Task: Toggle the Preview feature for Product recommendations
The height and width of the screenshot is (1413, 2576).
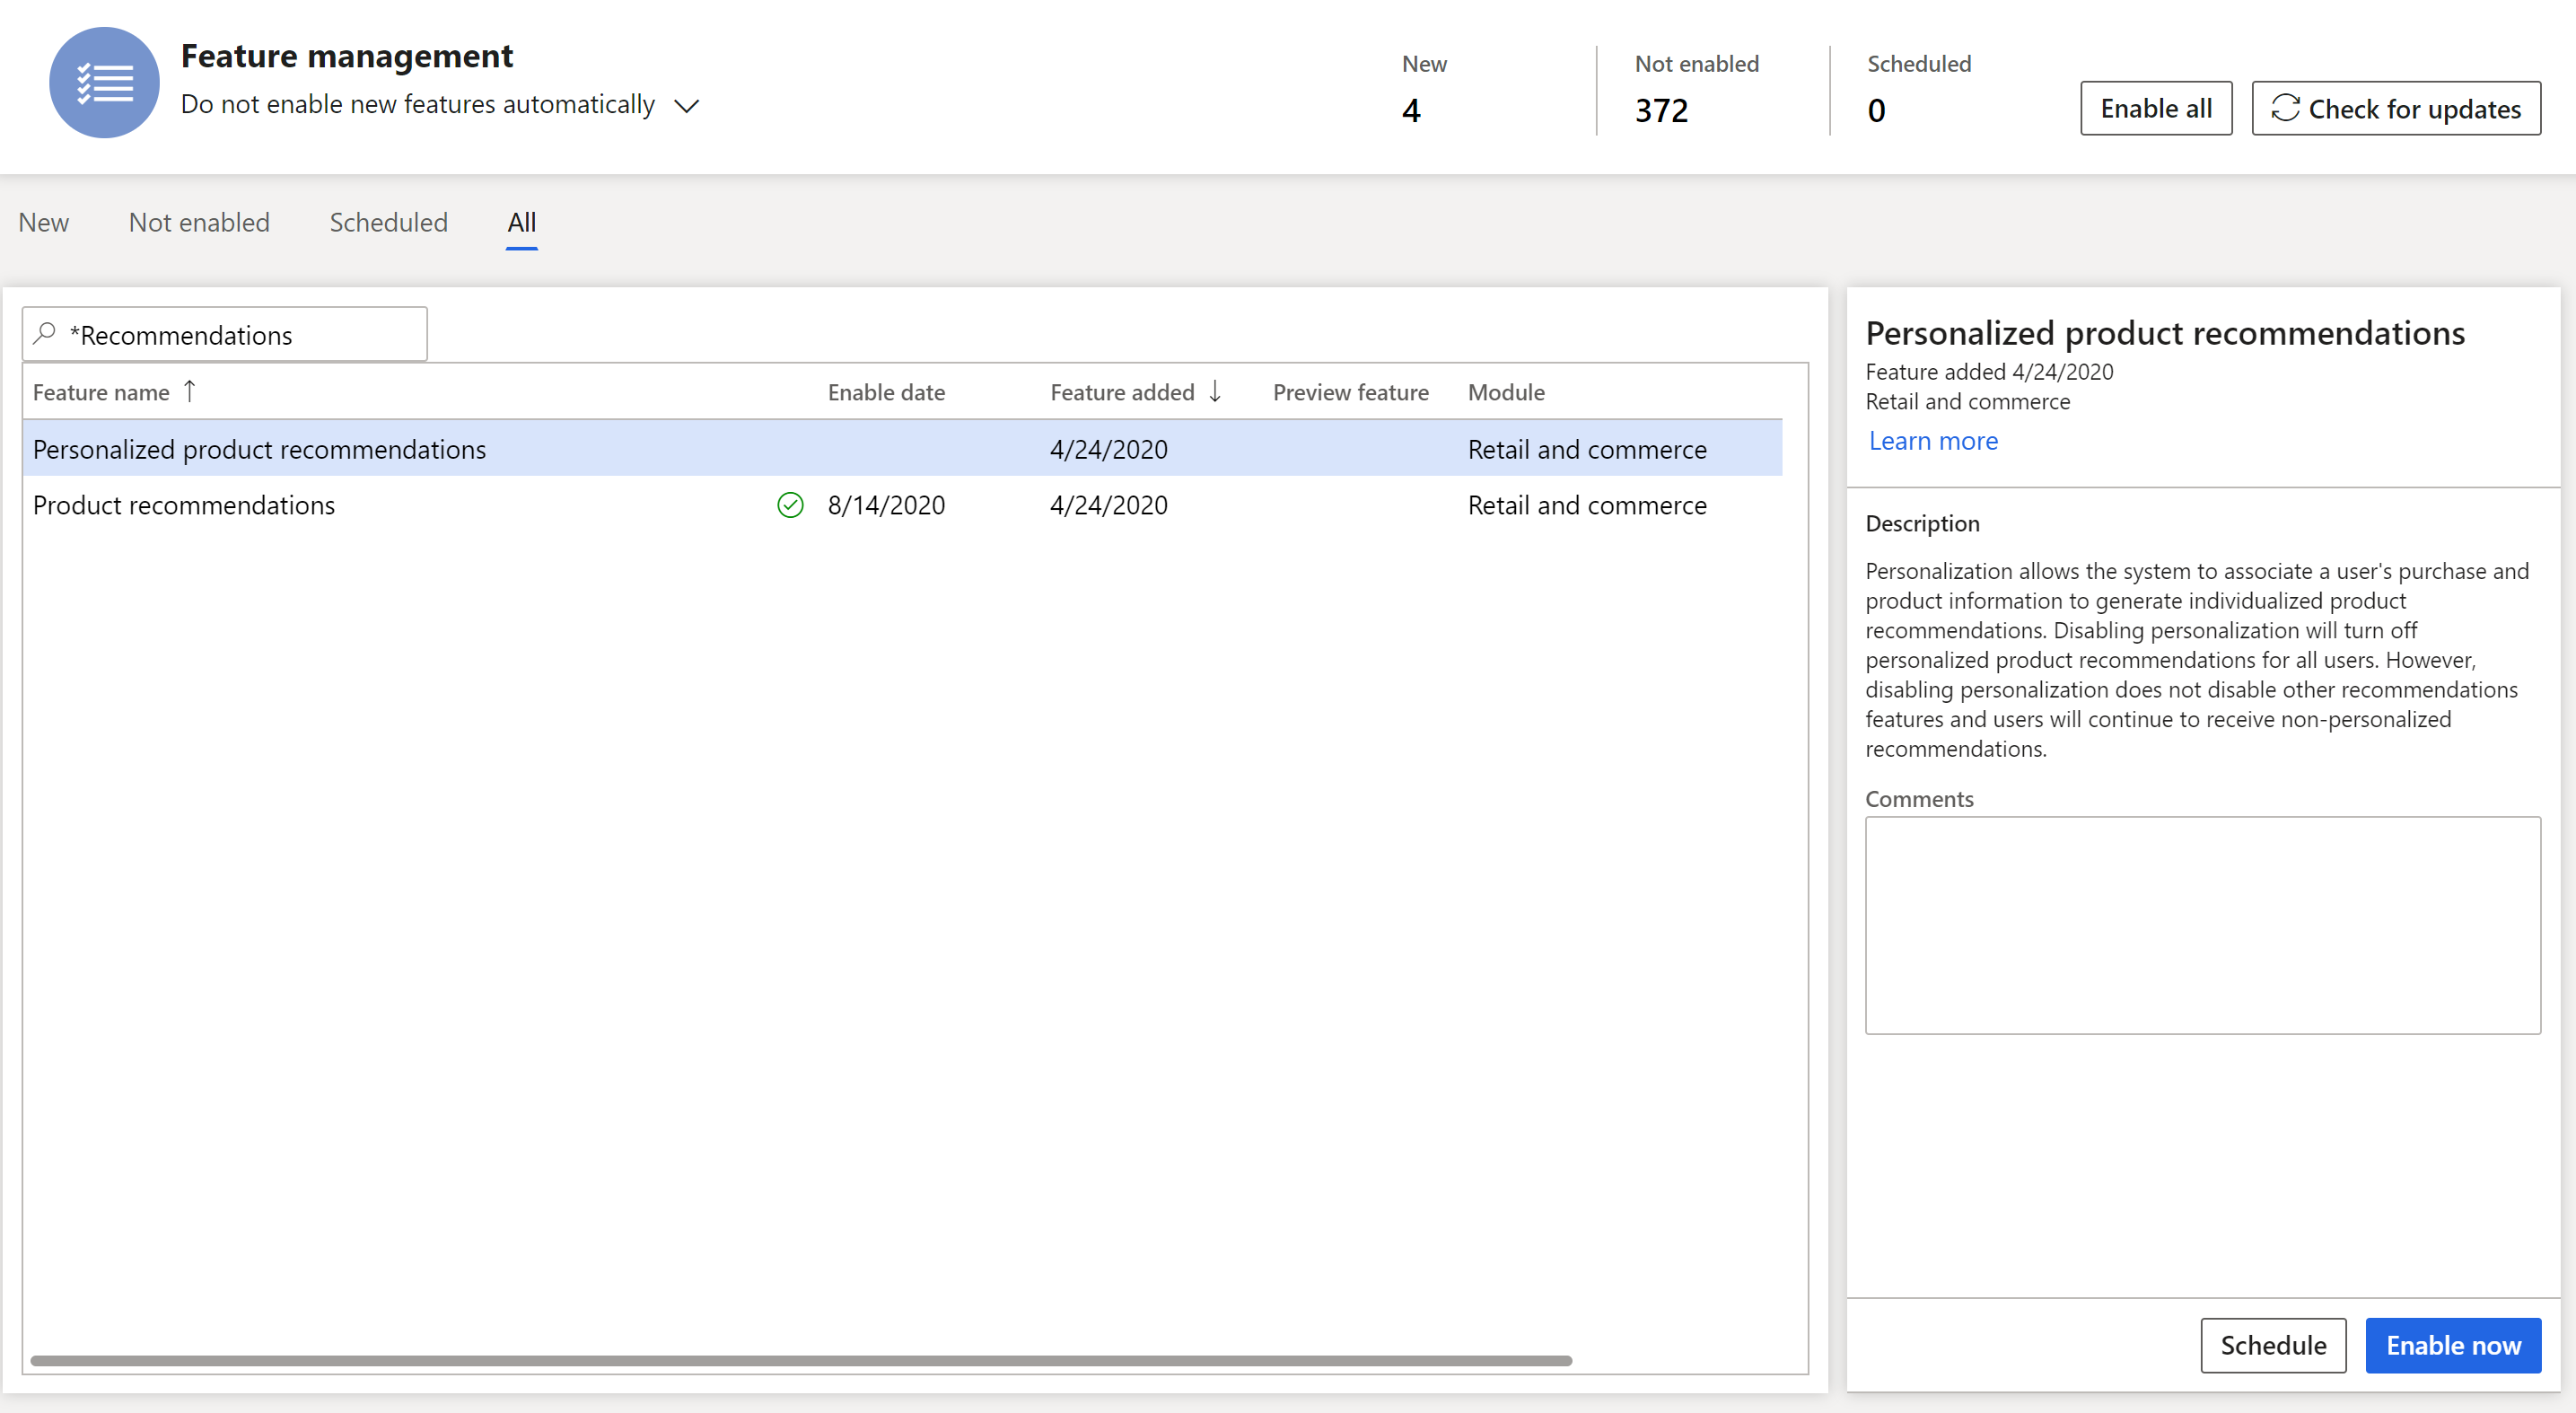Action: (1348, 505)
